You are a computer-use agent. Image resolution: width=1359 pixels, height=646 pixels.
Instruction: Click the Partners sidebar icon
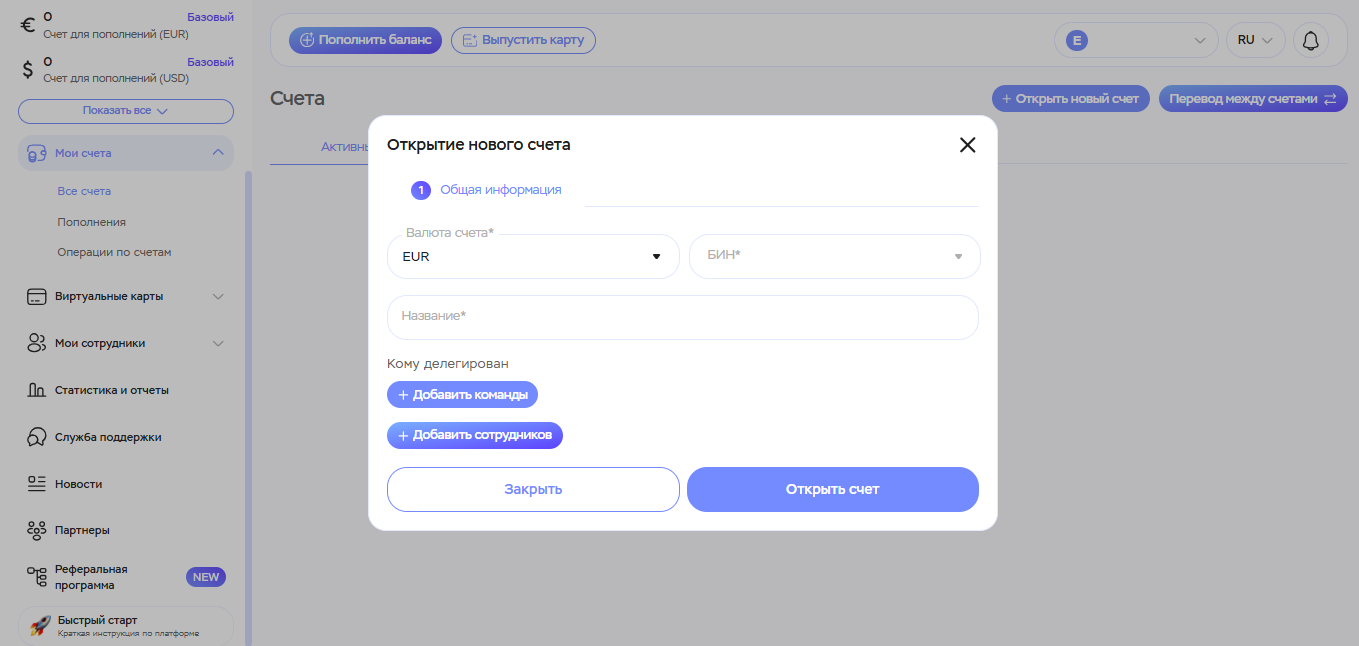coord(37,530)
